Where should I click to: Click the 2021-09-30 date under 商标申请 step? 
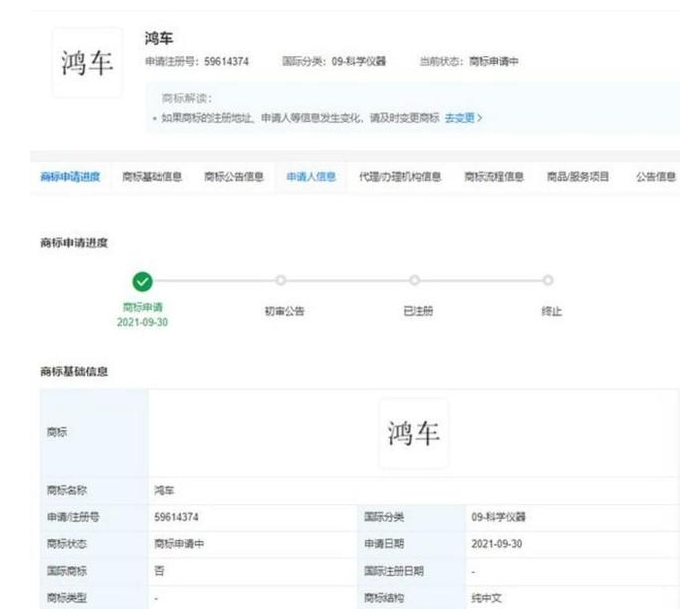click(x=142, y=322)
